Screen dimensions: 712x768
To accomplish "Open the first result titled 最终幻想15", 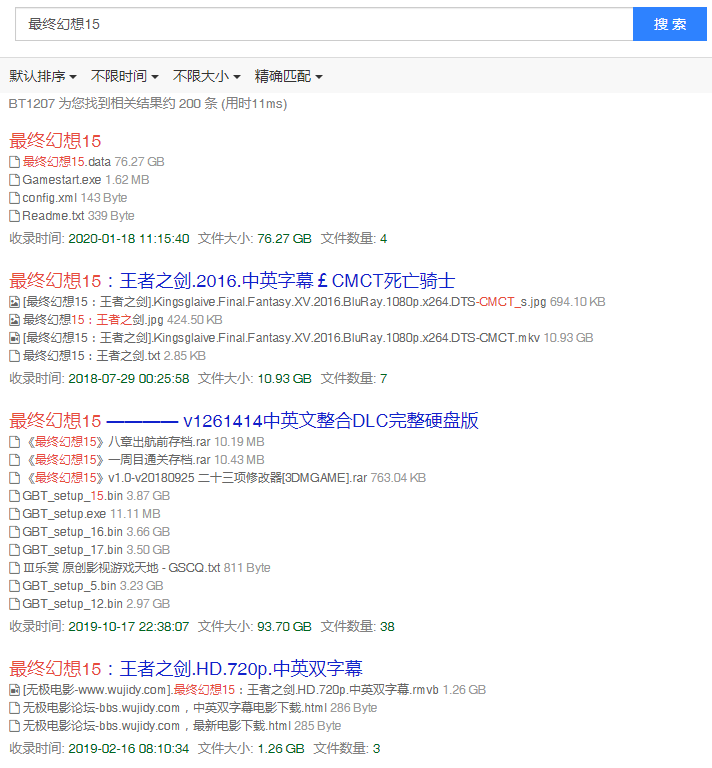I will tap(55, 141).
